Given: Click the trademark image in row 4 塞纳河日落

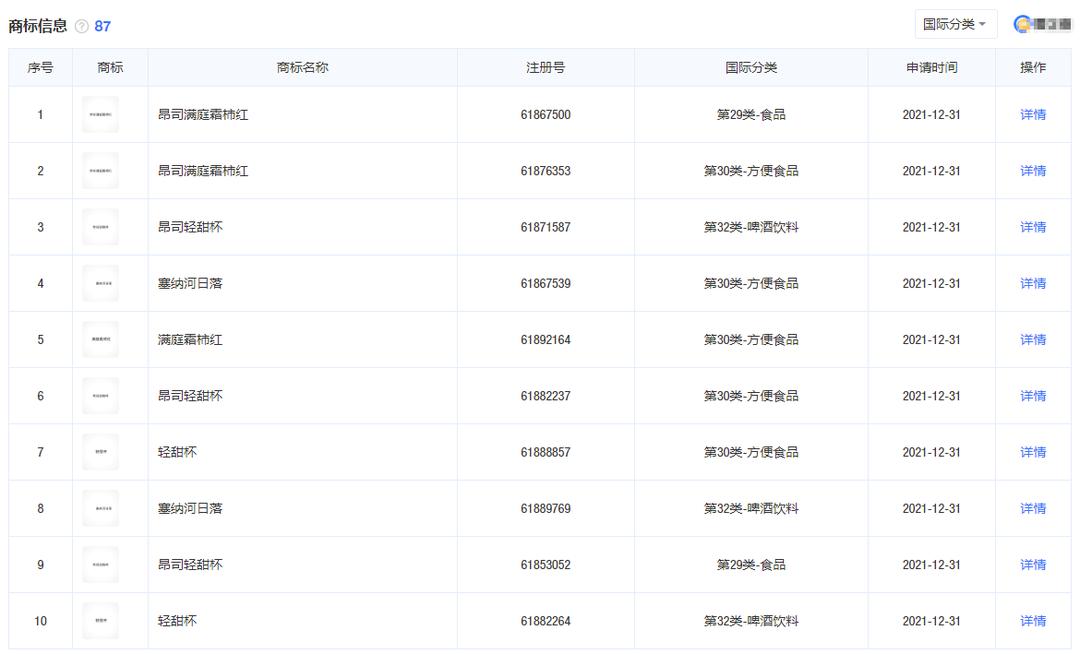Looking at the screenshot, I should (101, 283).
